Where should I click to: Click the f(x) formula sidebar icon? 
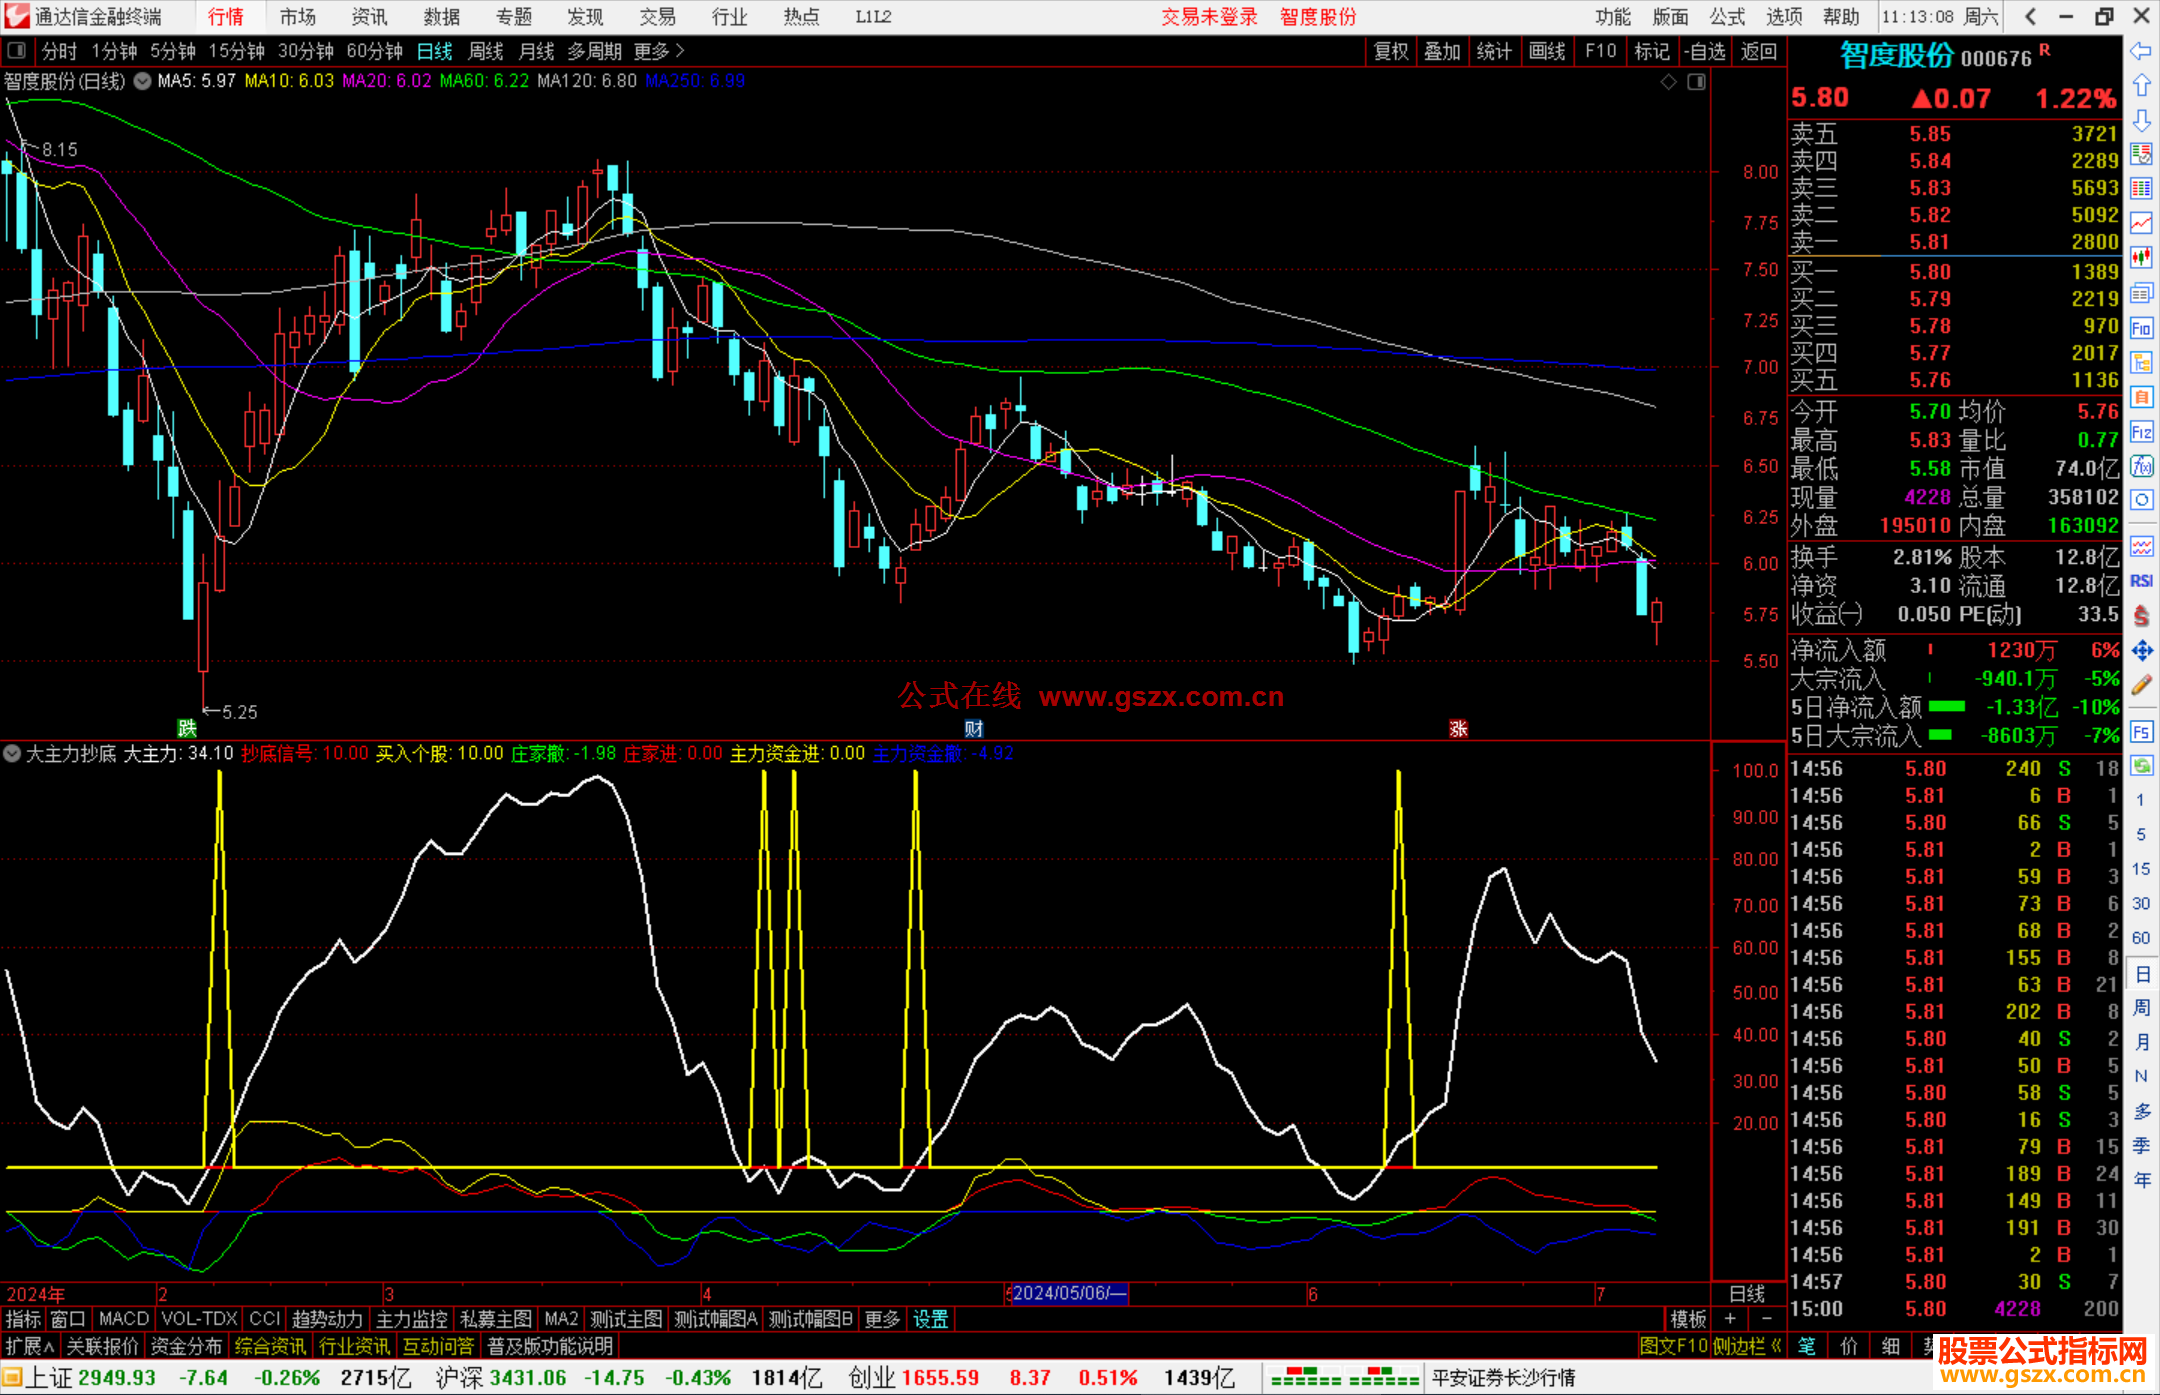point(2141,466)
